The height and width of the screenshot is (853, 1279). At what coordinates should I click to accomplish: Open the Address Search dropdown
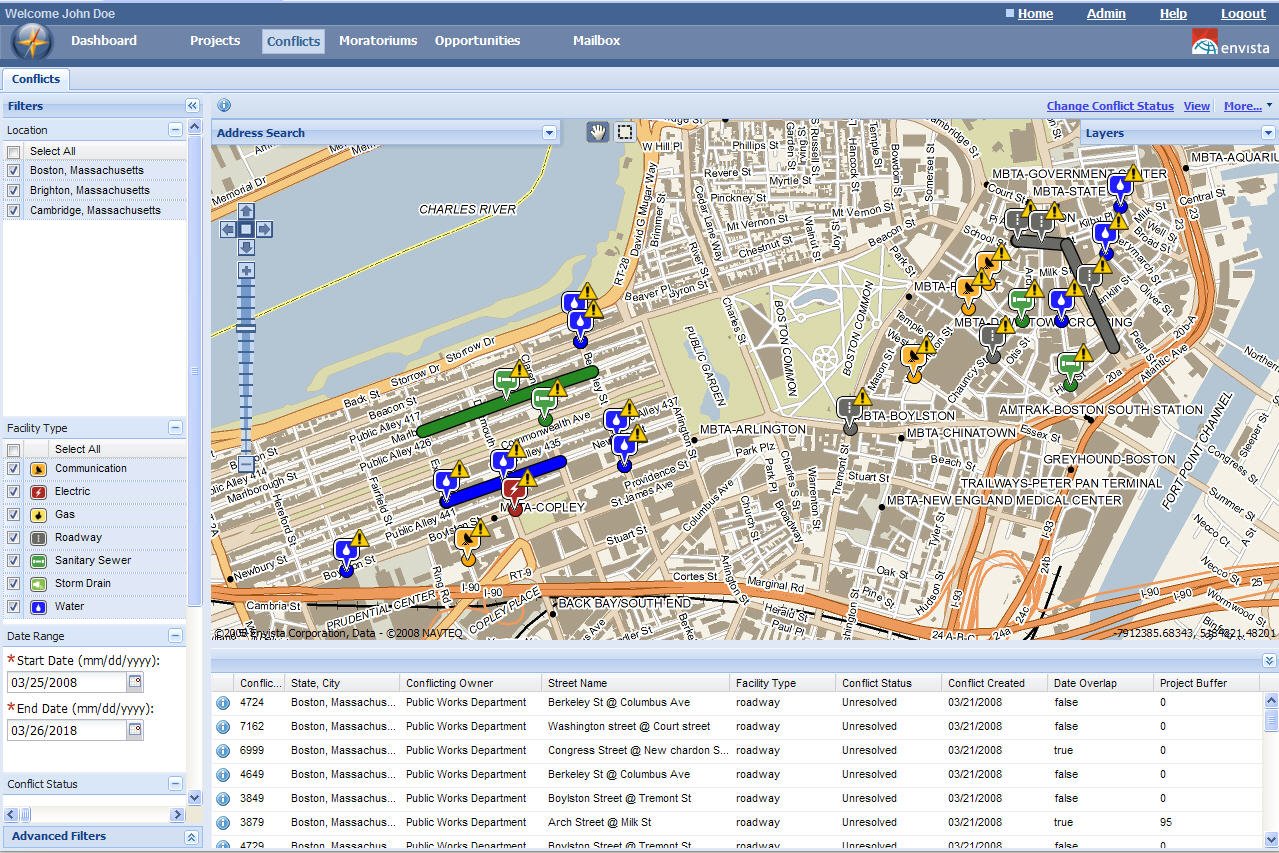549,133
